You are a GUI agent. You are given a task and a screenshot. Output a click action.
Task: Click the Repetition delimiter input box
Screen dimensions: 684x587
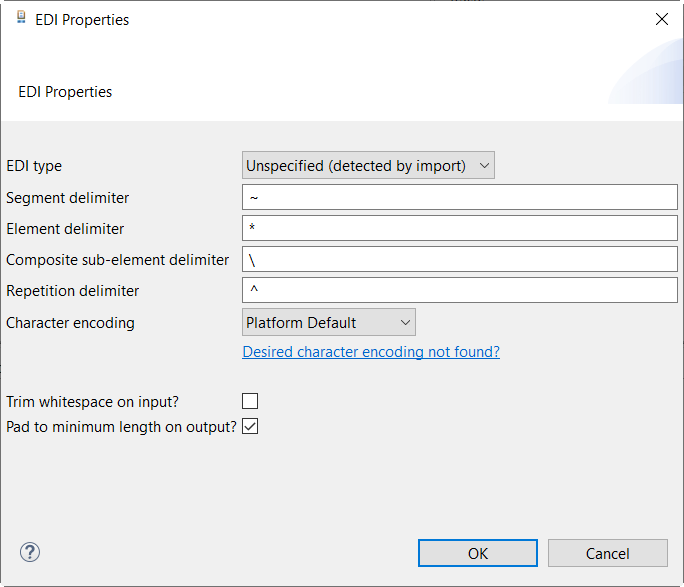click(460, 291)
